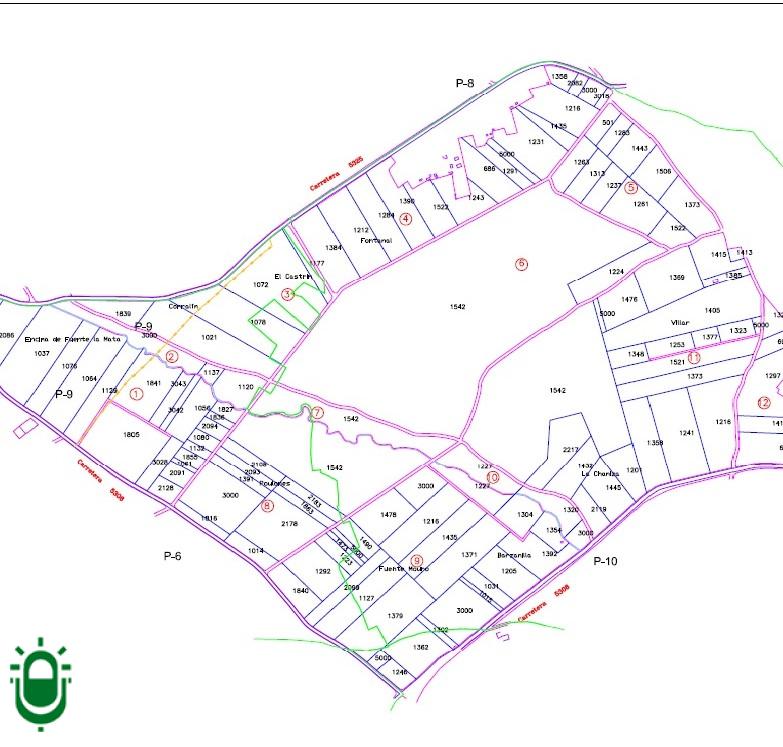Viewport: 783px width, 747px height.
Task: Click the circled number 10 marker
Action: pos(492,477)
